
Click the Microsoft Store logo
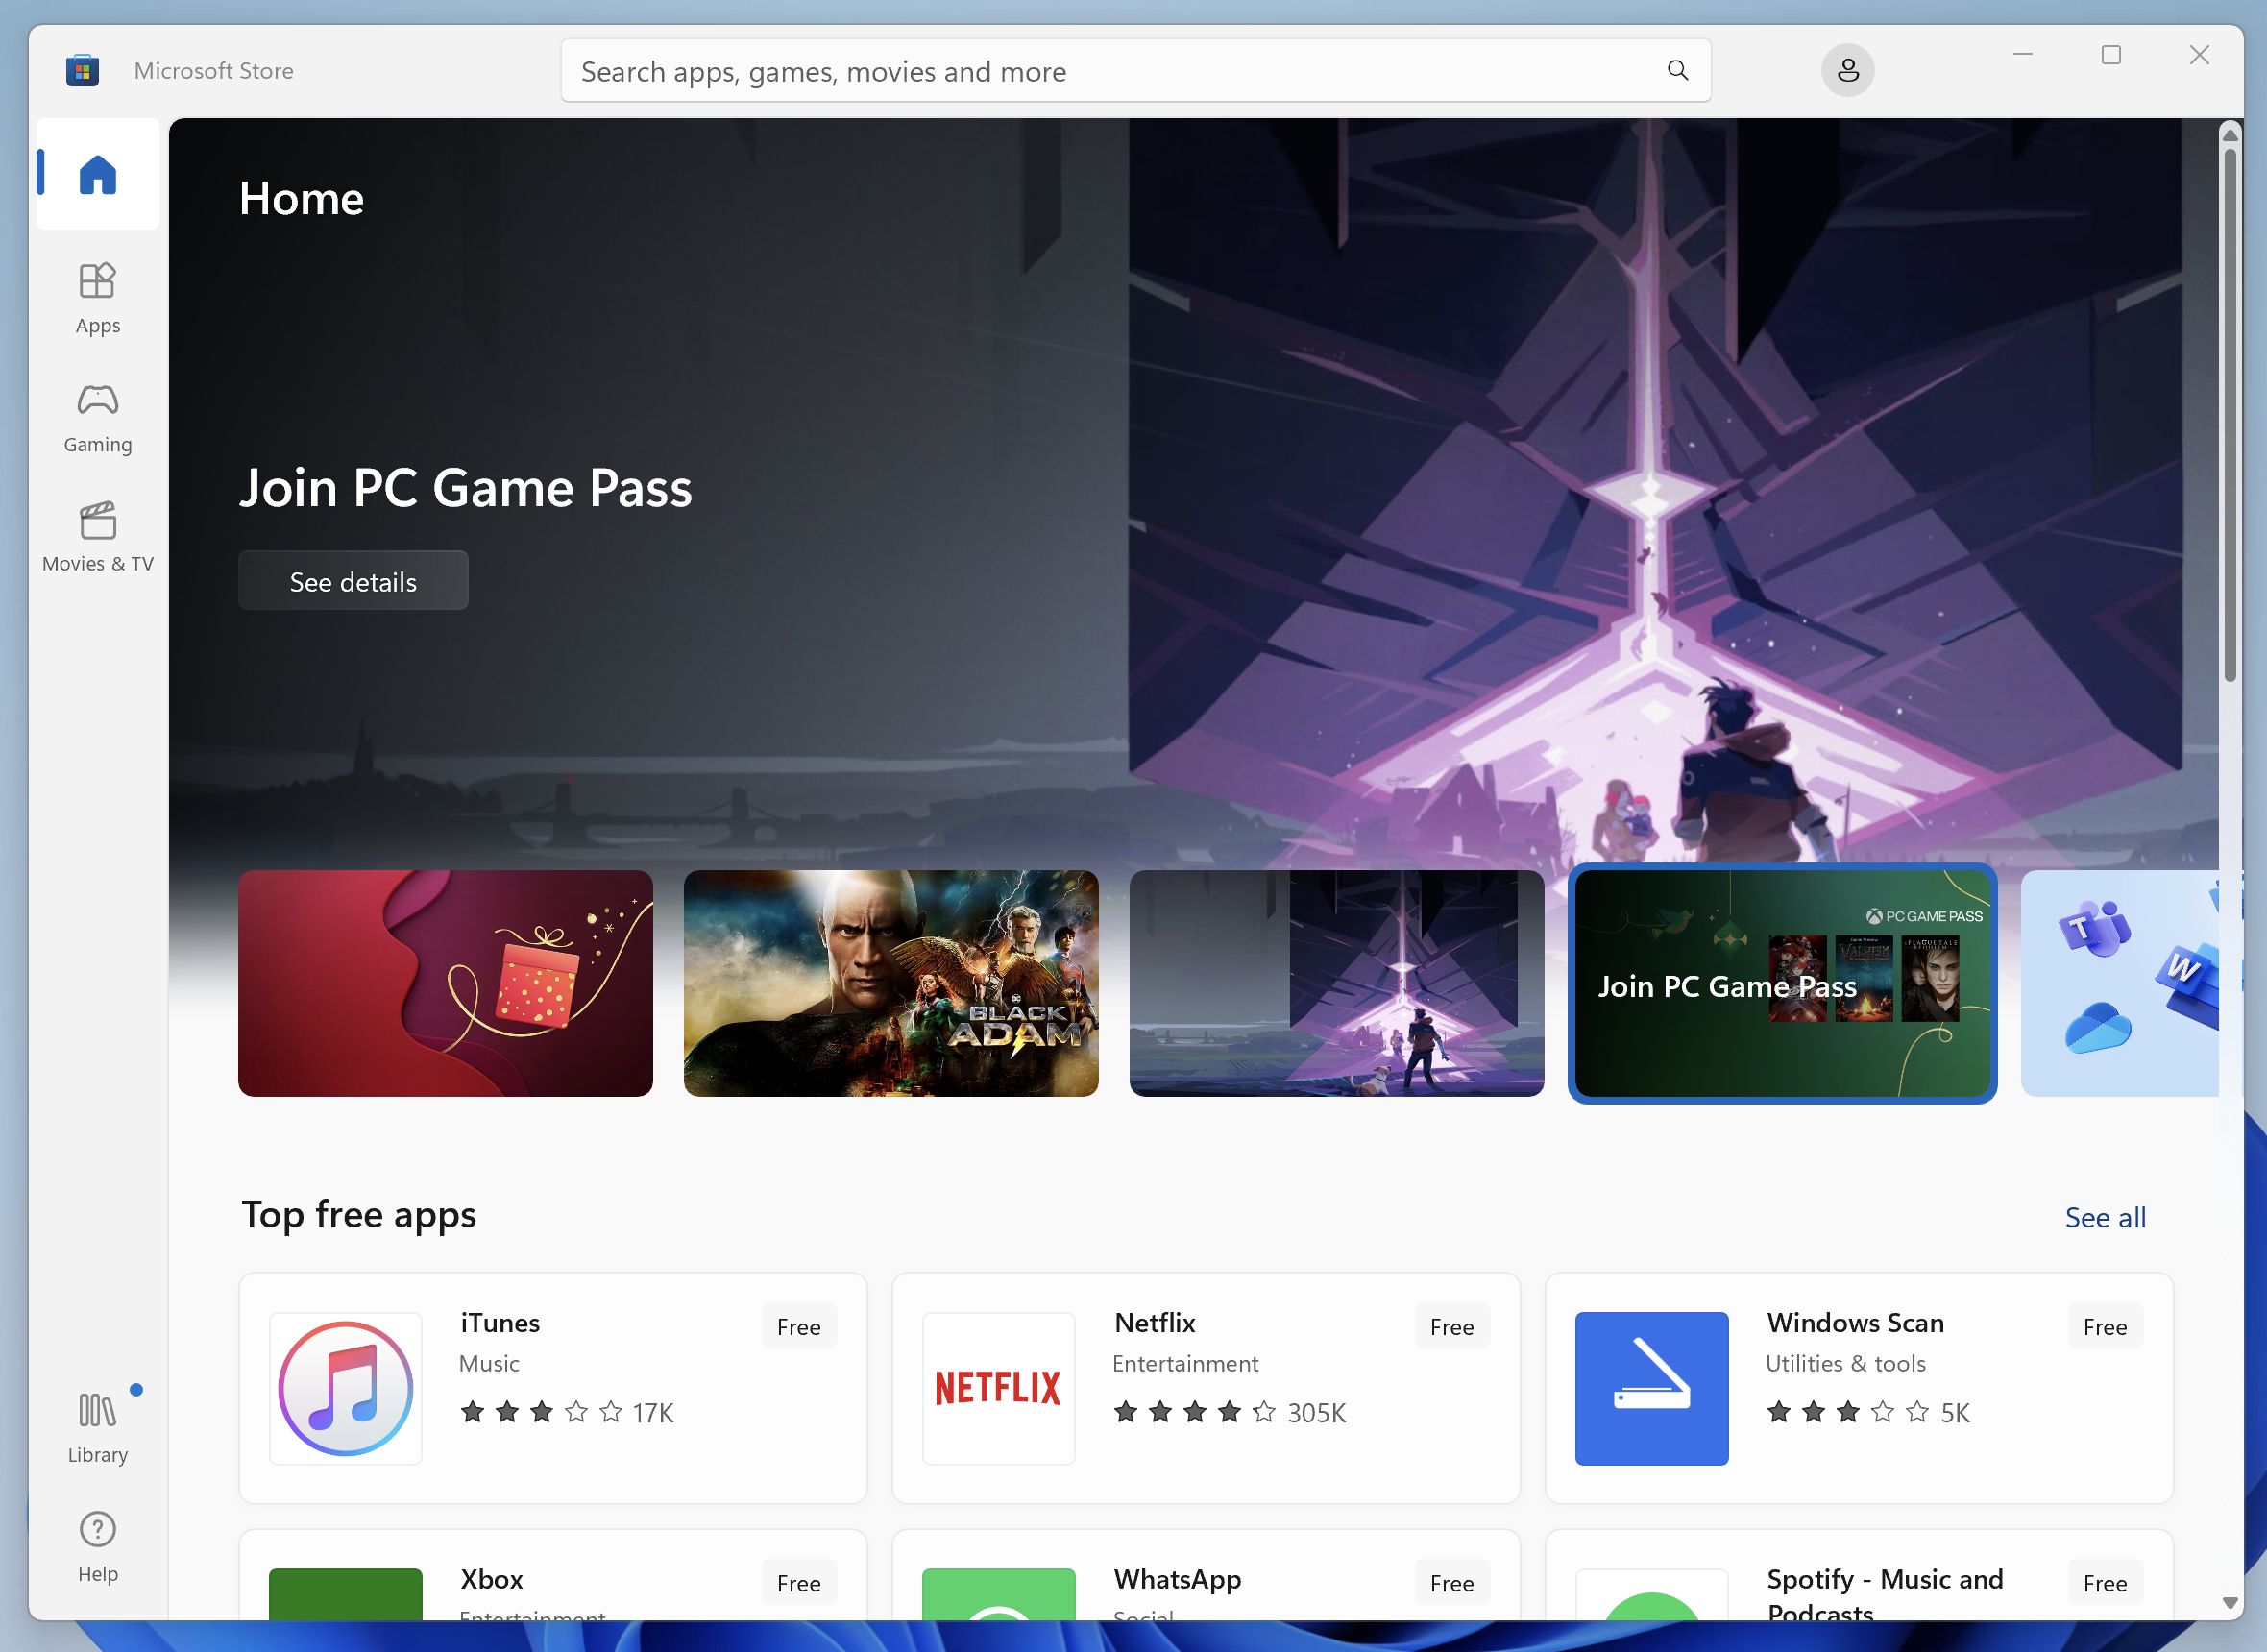[82, 70]
